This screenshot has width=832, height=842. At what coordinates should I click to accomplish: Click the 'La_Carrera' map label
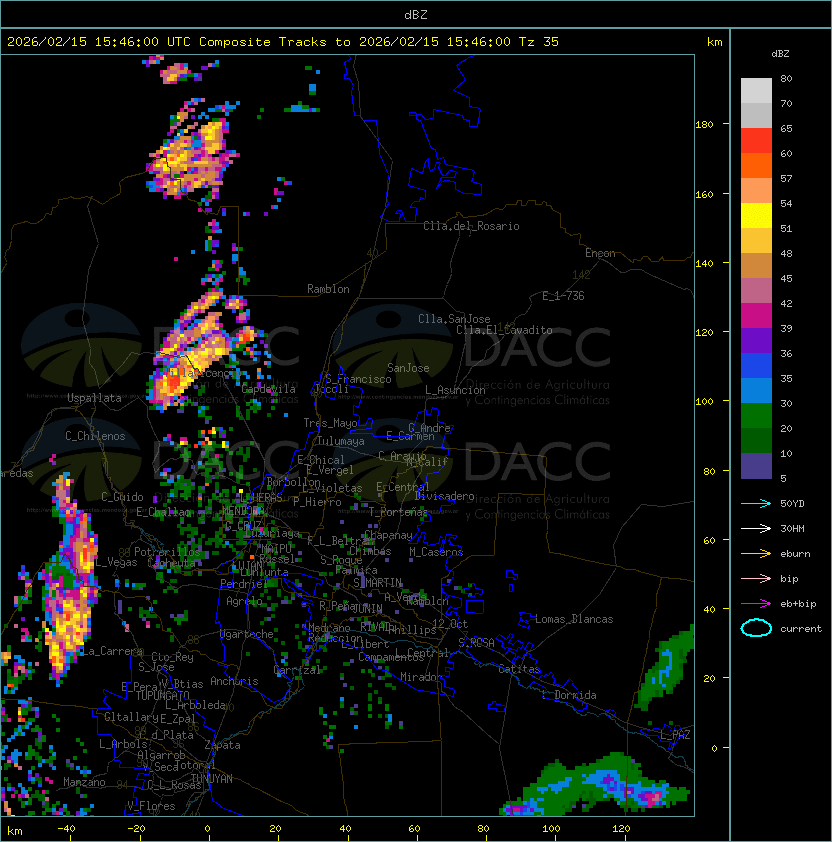pyautogui.click(x=112, y=651)
